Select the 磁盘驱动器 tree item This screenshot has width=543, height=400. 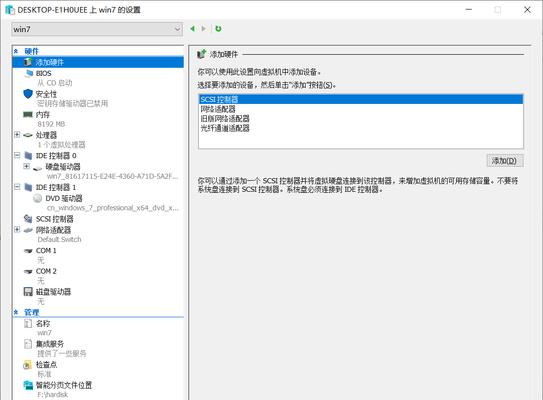(53, 292)
